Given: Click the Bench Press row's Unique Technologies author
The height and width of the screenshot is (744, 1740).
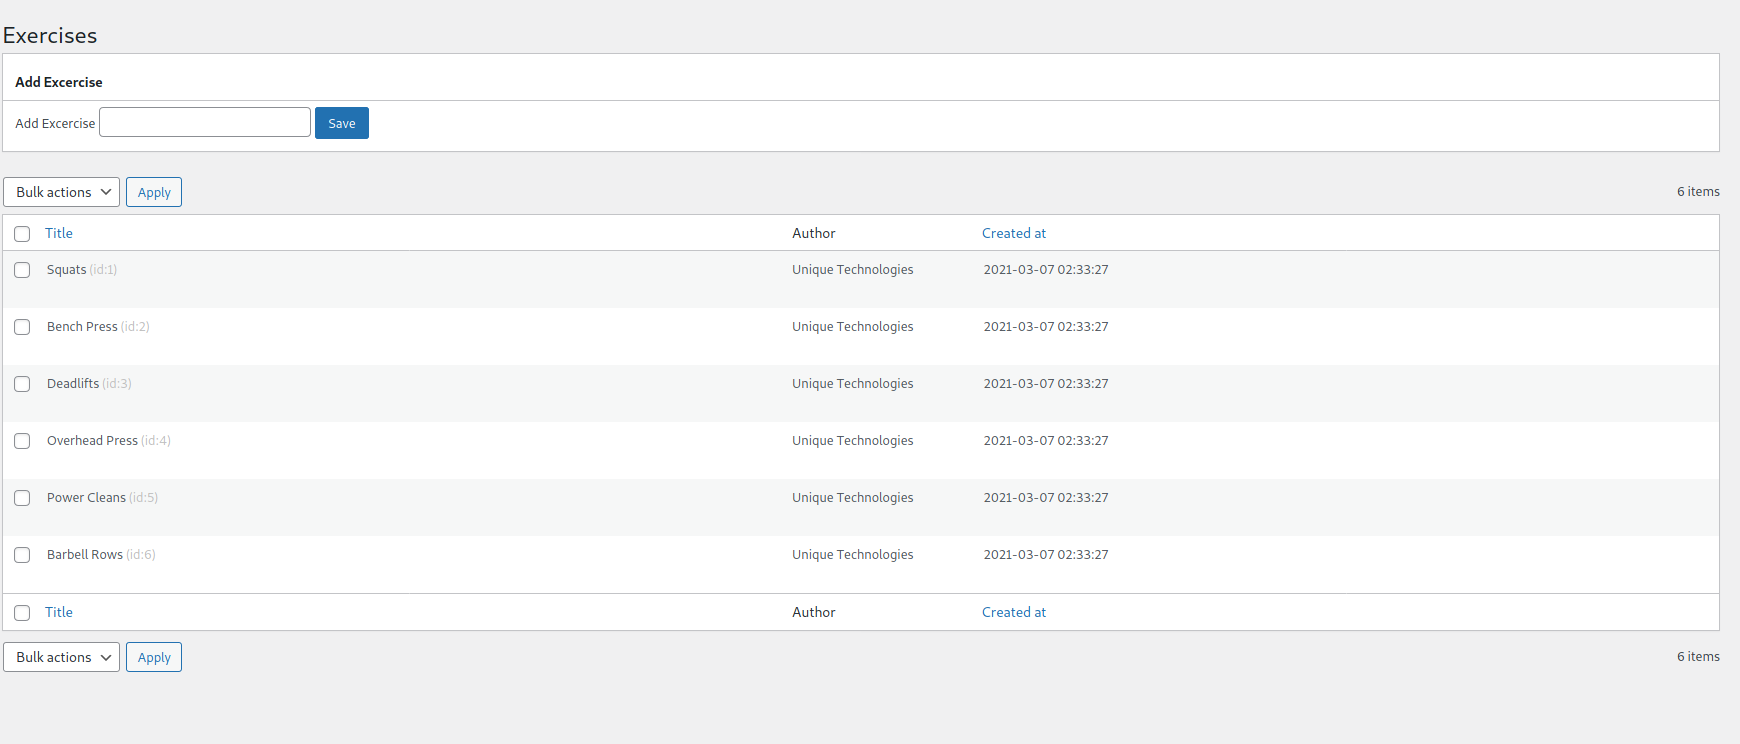Looking at the screenshot, I should point(853,327).
